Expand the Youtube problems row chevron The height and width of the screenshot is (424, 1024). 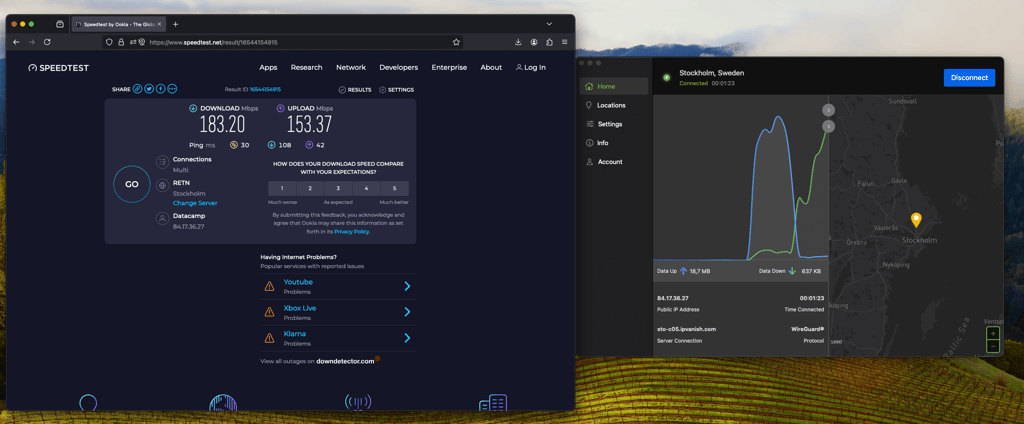pyautogui.click(x=407, y=286)
